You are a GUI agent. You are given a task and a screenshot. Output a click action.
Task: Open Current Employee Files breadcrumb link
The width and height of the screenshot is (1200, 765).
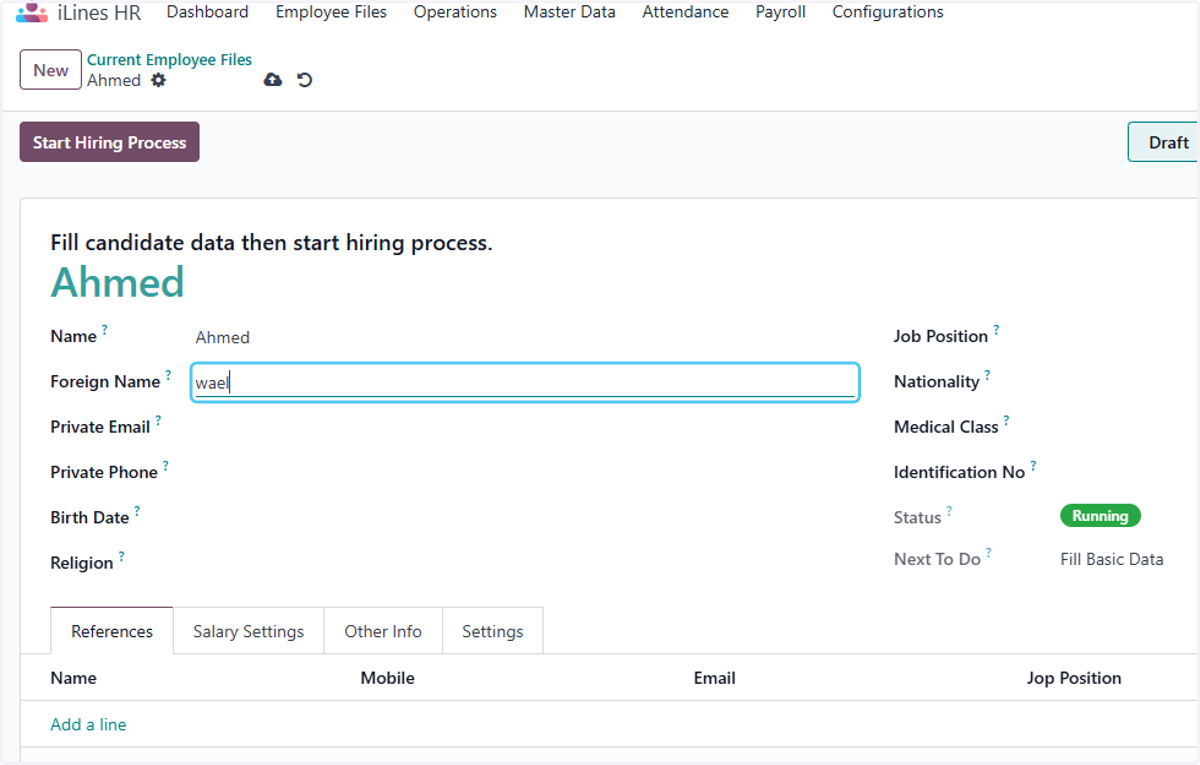[x=169, y=60]
